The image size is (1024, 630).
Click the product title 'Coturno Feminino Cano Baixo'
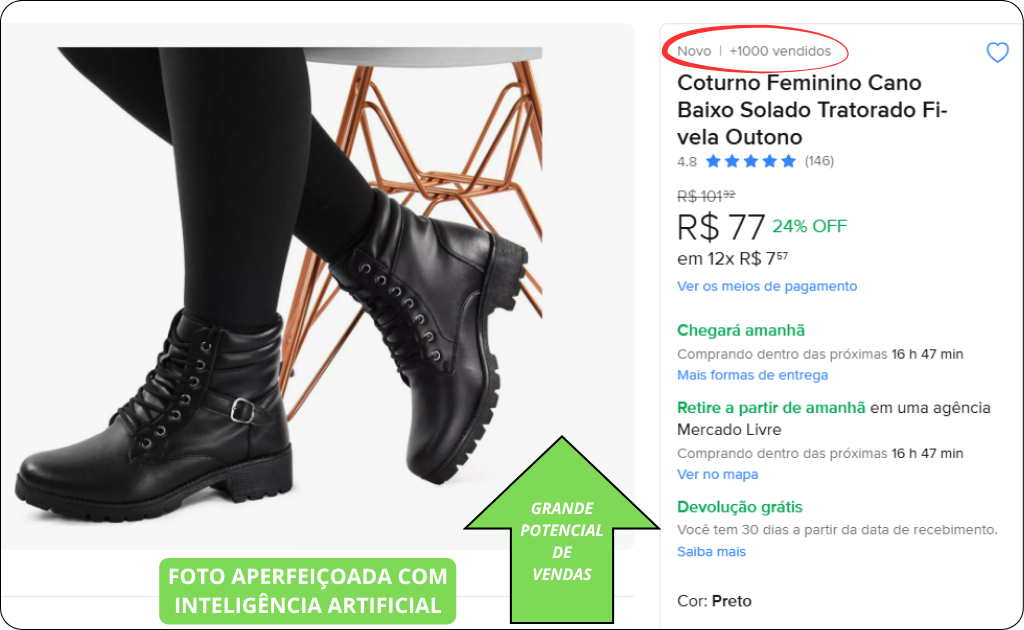(x=812, y=110)
